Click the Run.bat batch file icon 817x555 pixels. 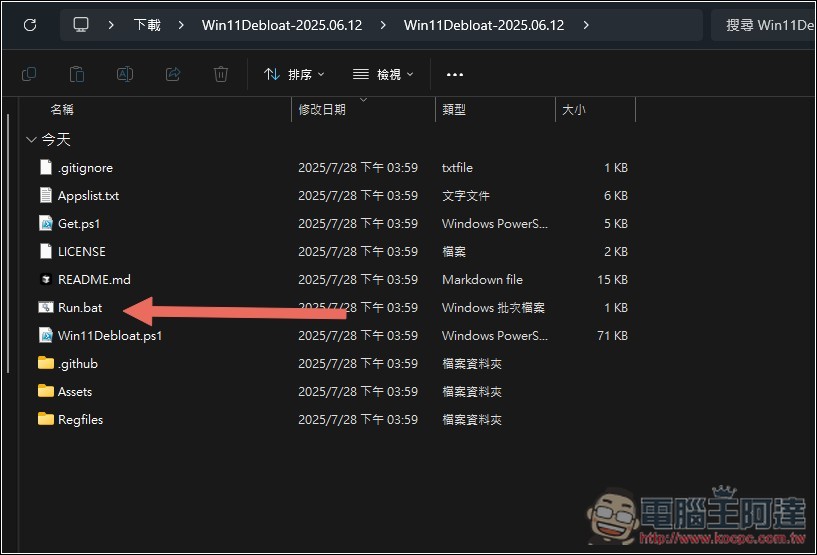(x=46, y=307)
